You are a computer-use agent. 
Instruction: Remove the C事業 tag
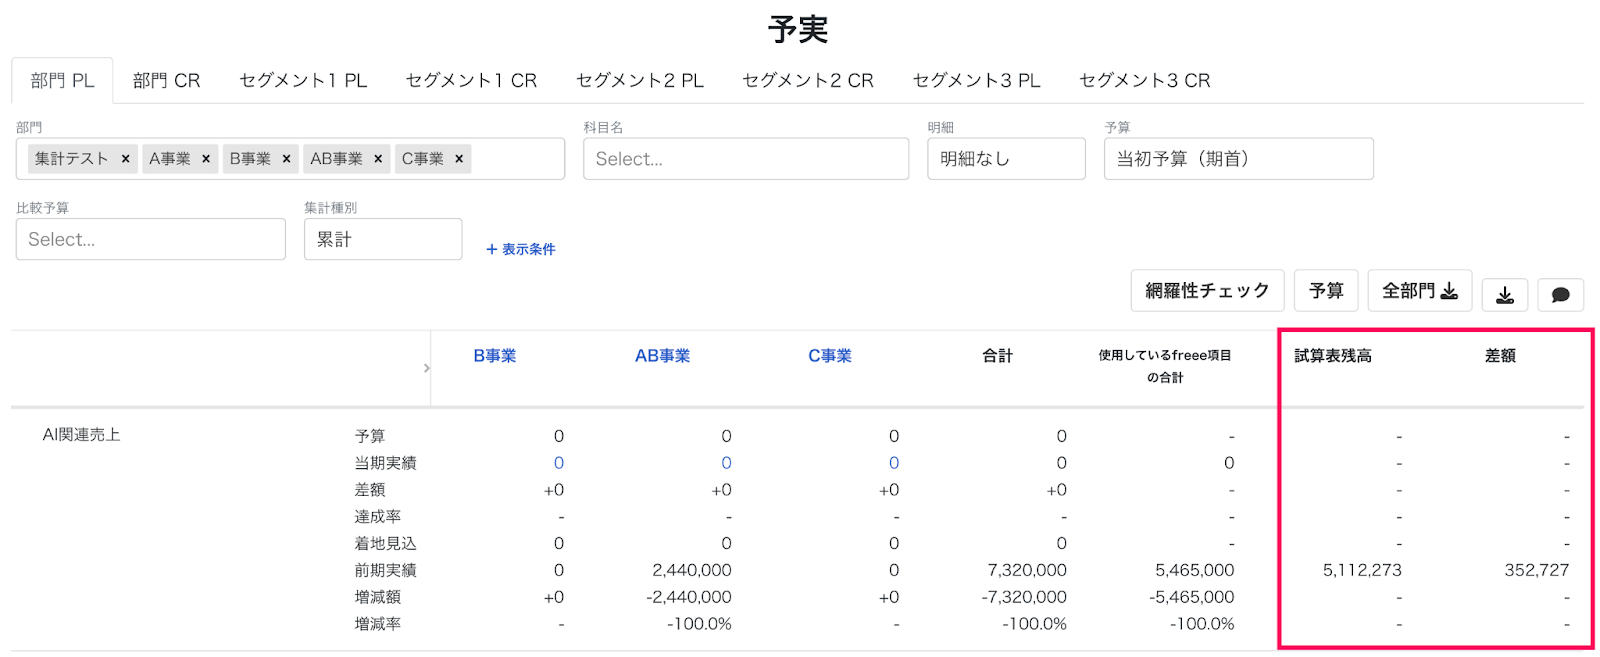pyautogui.click(x=459, y=159)
